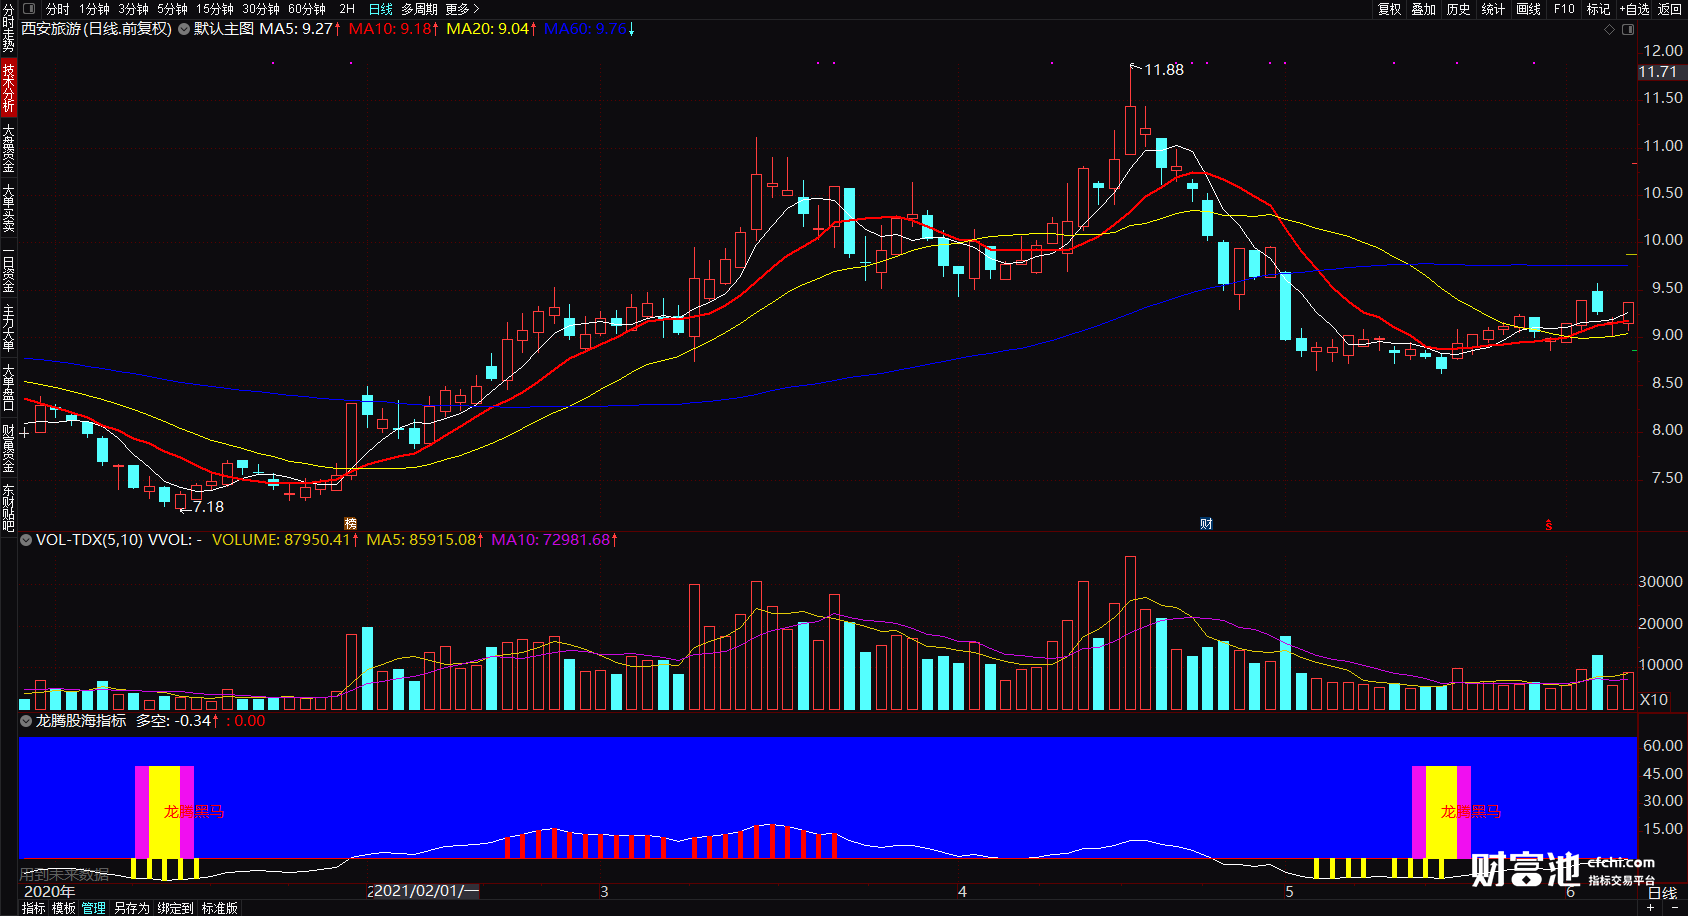The width and height of the screenshot is (1688, 916).
Task: Click the 榜 marker icon on chart
Action: pyautogui.click(x=350, y=523)
